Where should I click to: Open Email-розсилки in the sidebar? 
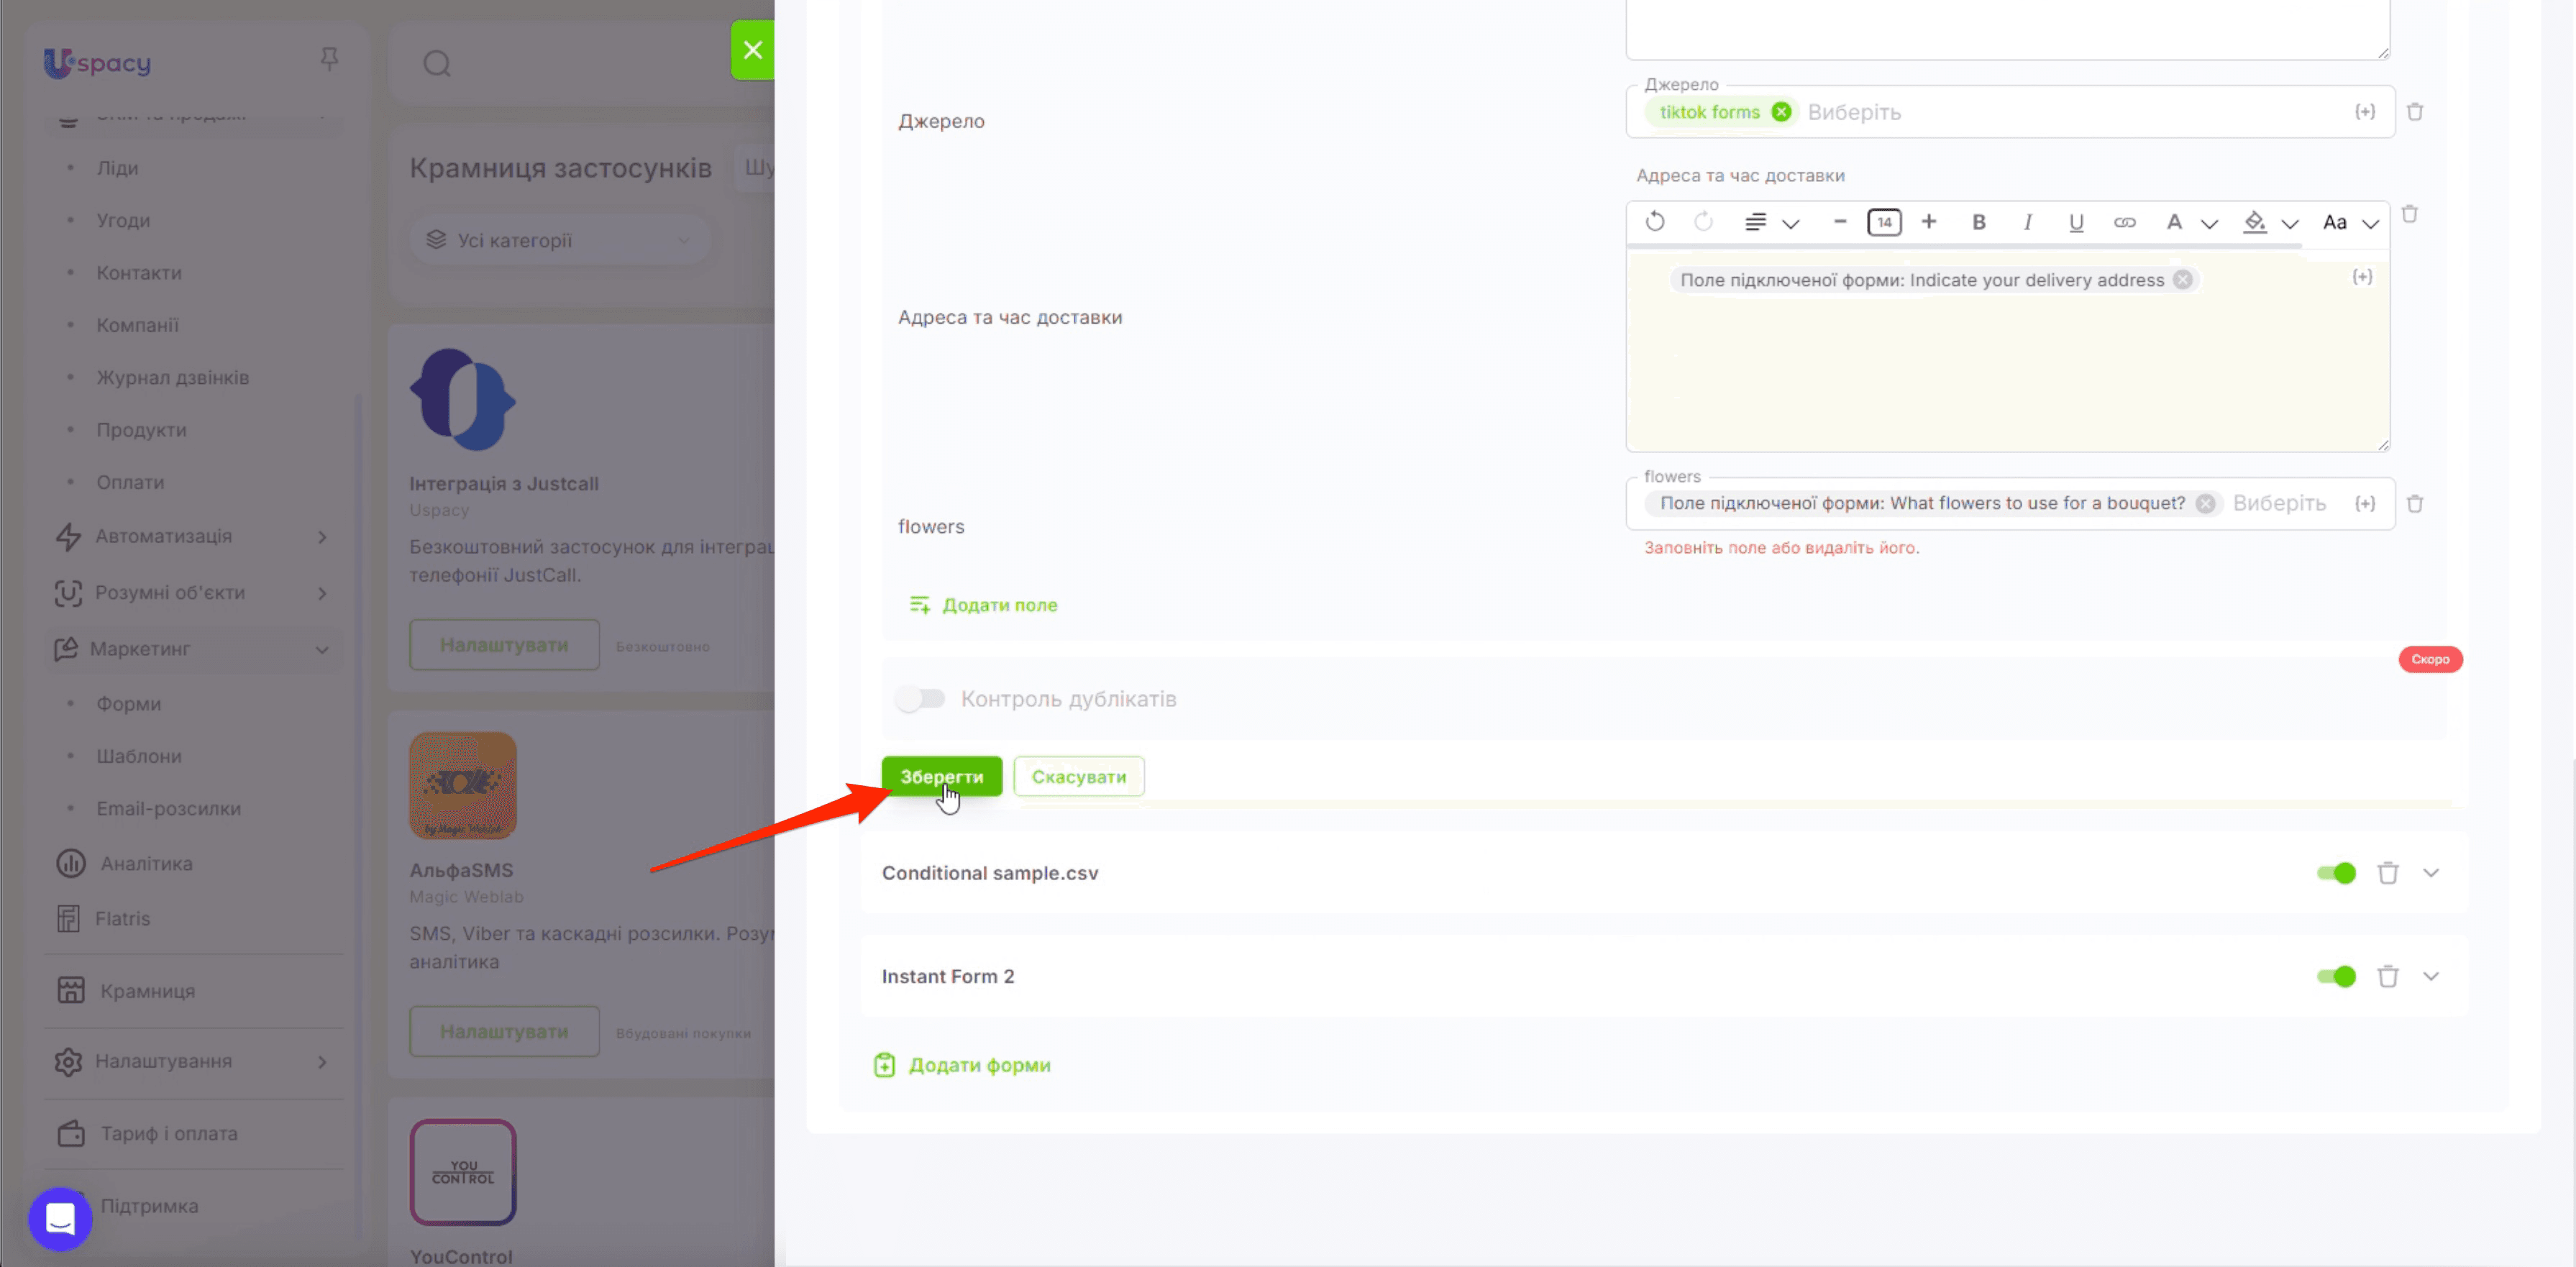click(x=168, y=808)
